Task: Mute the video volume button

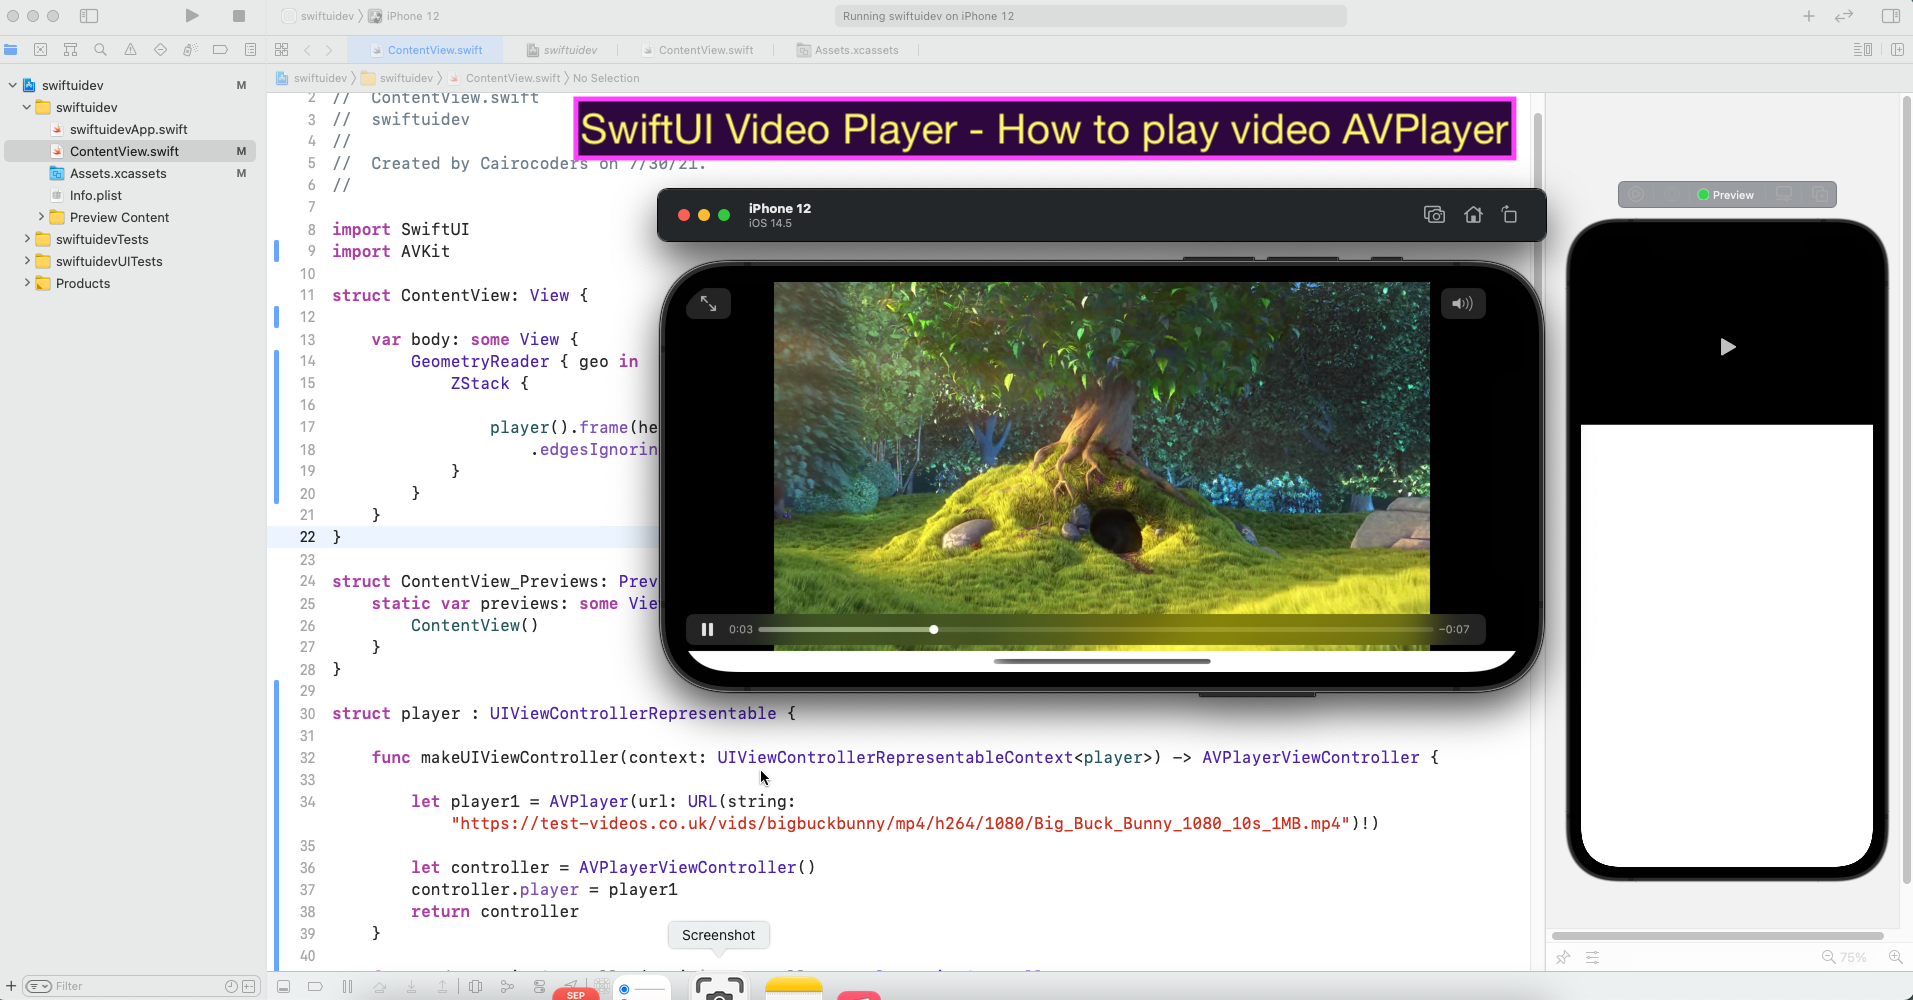Action: [1462, 304]
